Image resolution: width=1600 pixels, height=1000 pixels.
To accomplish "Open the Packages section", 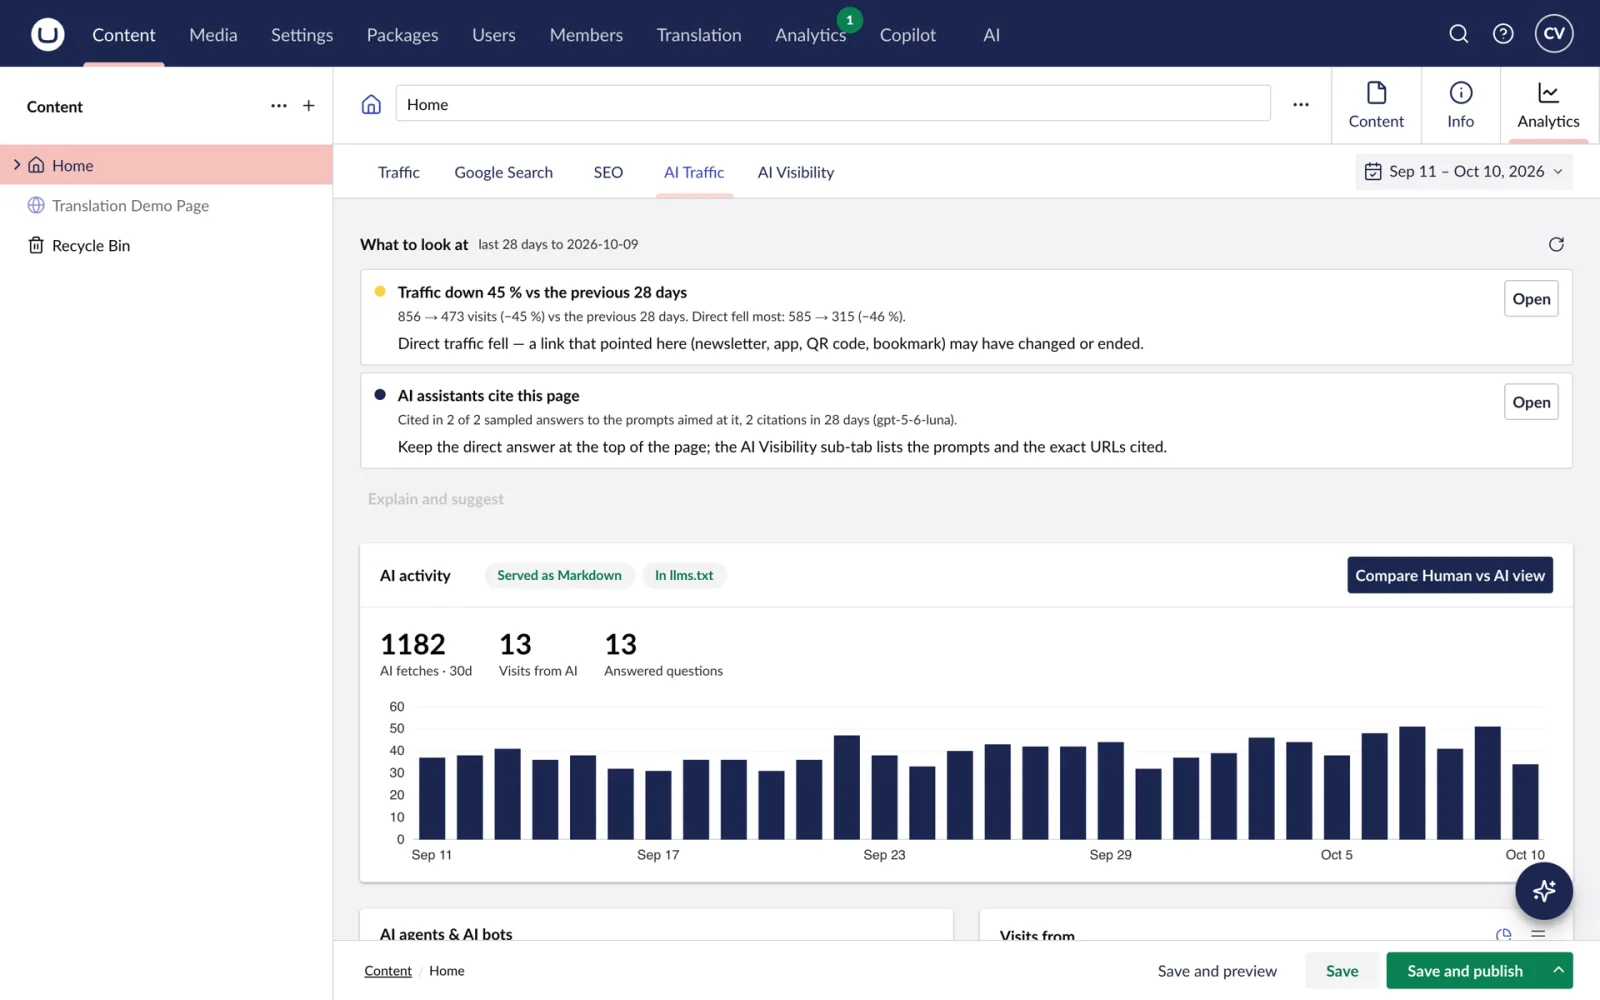I will (402, 35).
